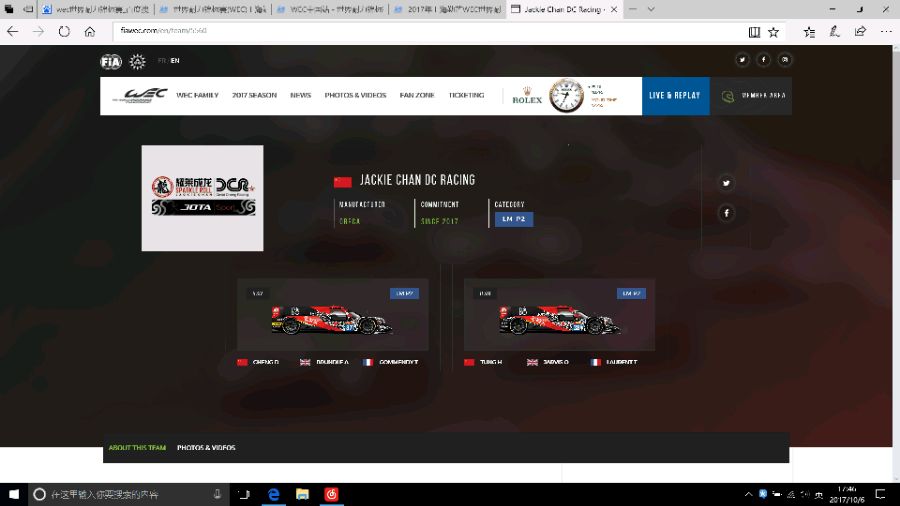Open new tab plus button
Viewport: 900px width, 506px height.
coord(632,9)
